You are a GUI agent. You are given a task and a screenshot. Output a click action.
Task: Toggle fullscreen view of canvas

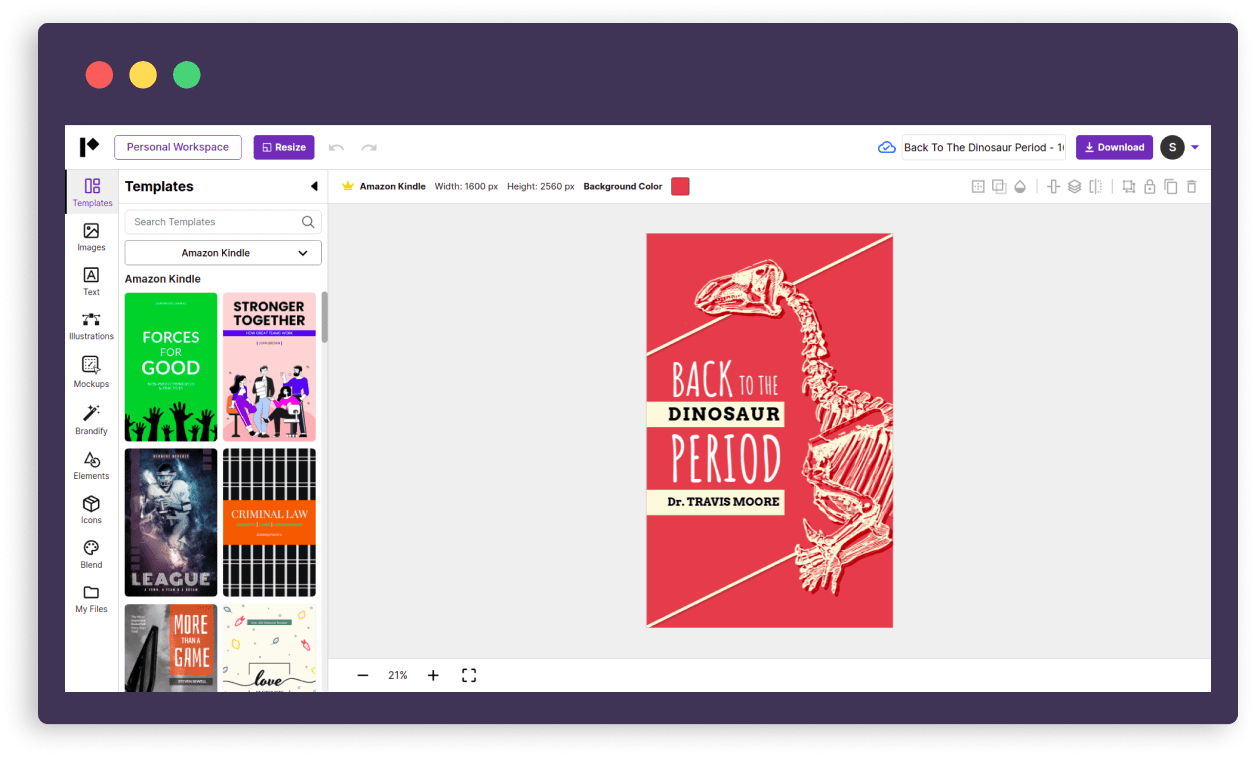[x=469, y=675]
